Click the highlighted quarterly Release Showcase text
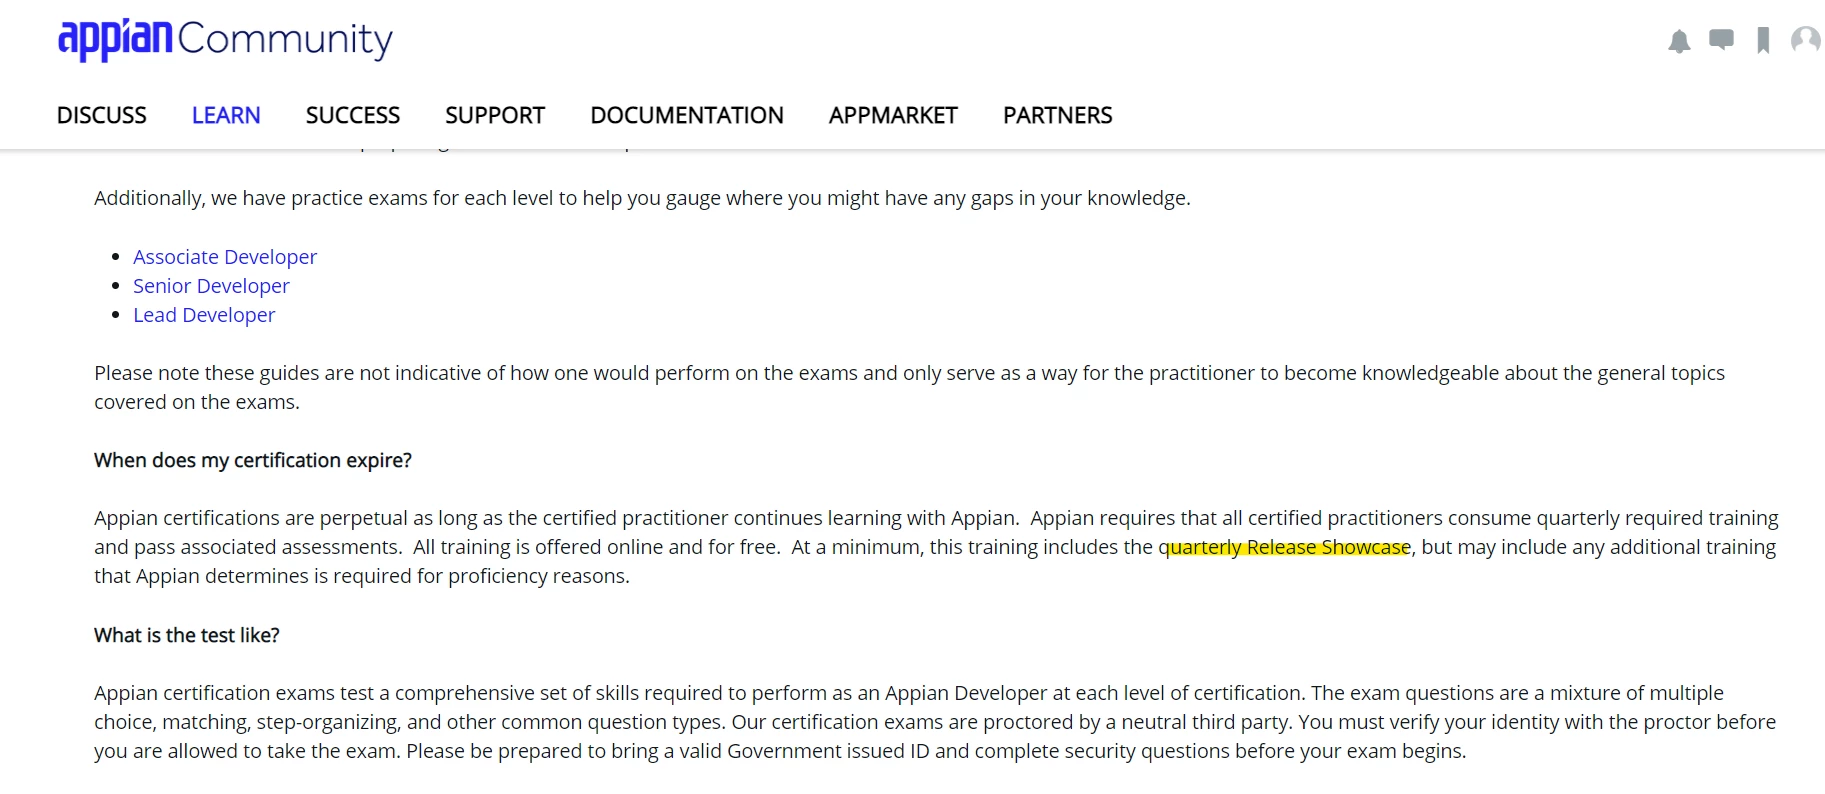The image size is (1825, 794). click(x=1285, y=547)
